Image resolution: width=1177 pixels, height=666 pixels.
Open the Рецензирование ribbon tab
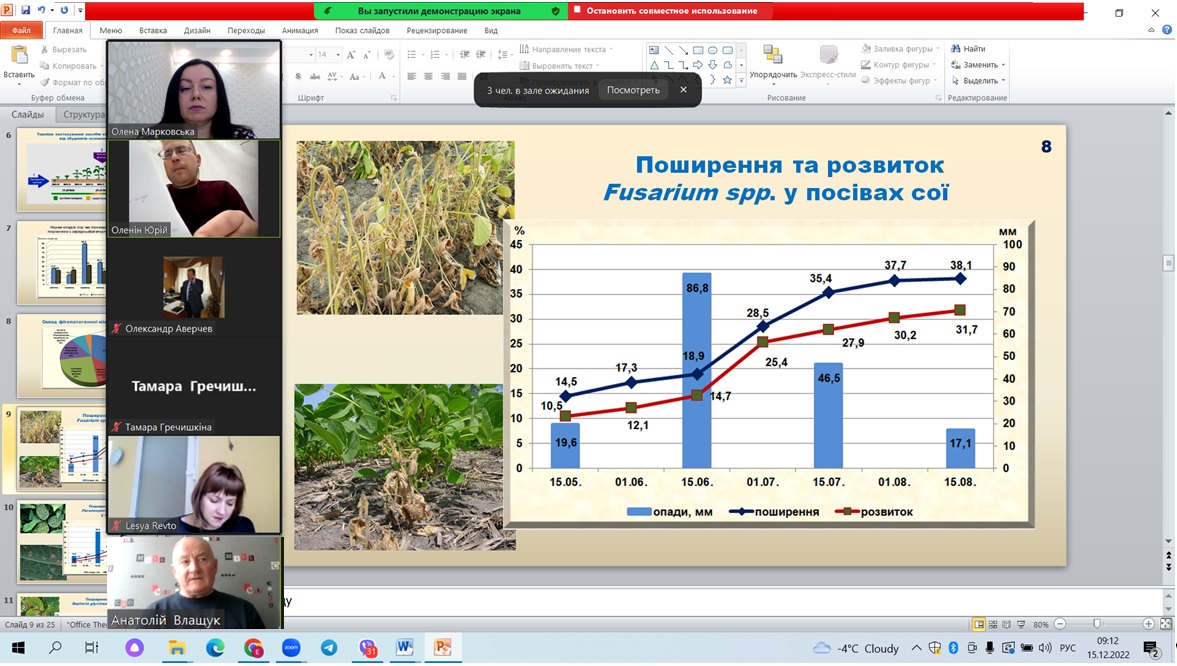point(437,30)
